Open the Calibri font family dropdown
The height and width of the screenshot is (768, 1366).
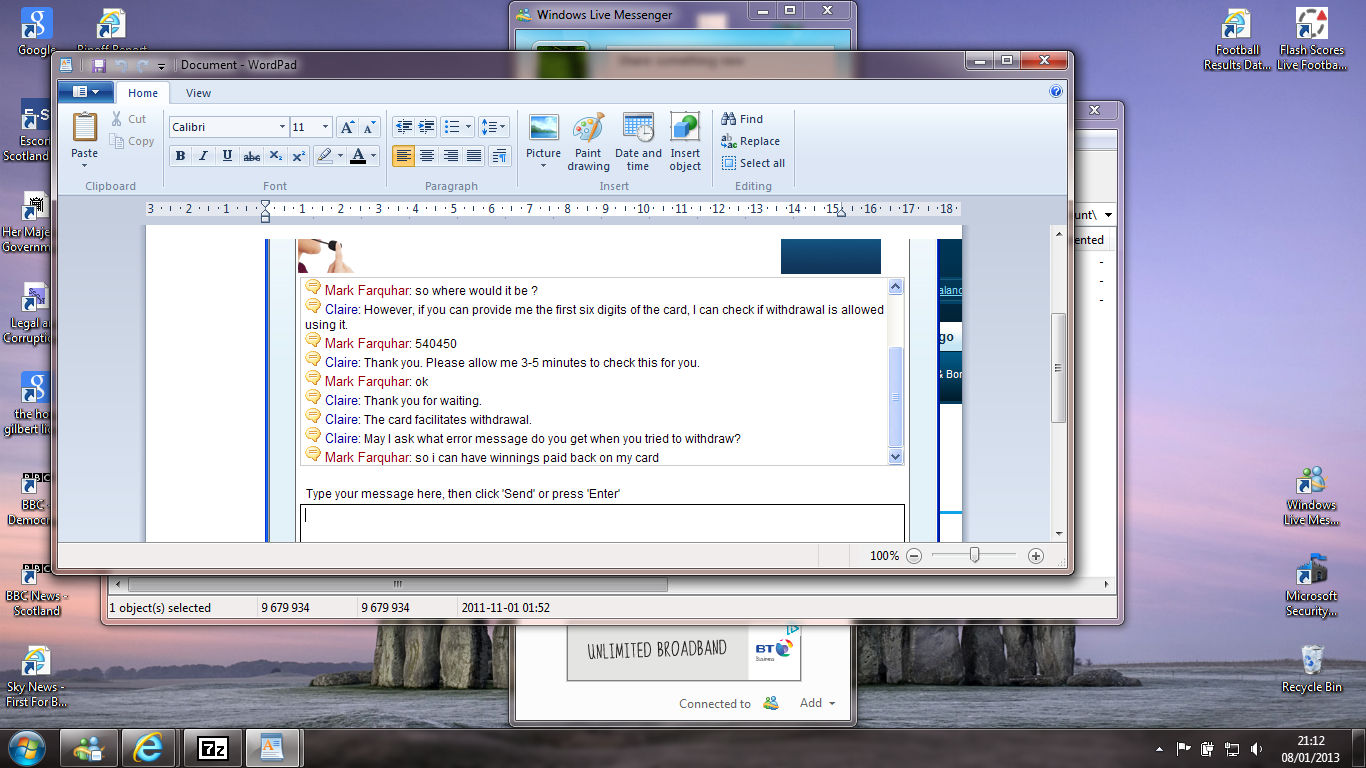click(282, 127)
